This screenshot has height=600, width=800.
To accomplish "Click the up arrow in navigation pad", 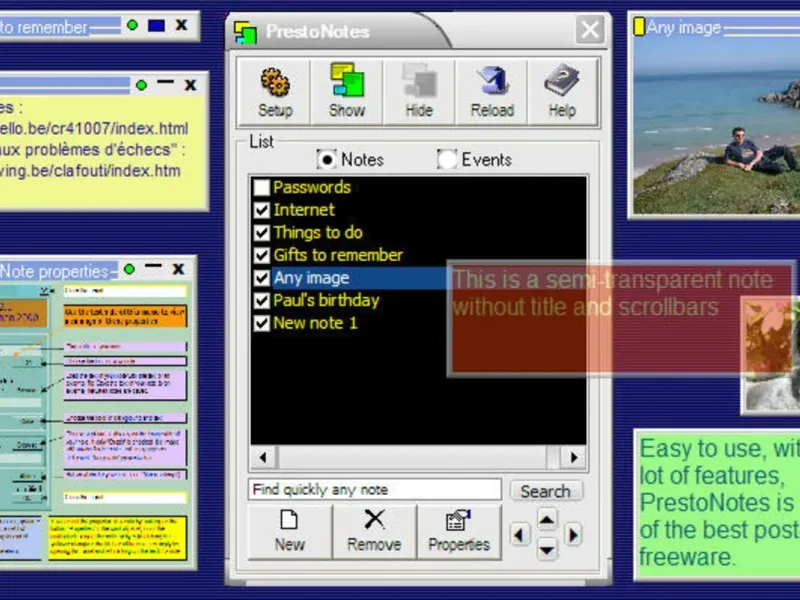I will [546, 520].
